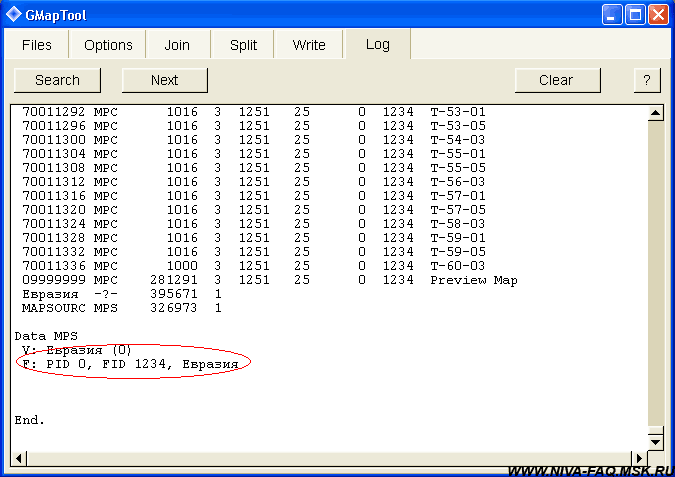Open help with the ? button
The width and height of the screenshot is (675, 477).
(x=647, y=80)
